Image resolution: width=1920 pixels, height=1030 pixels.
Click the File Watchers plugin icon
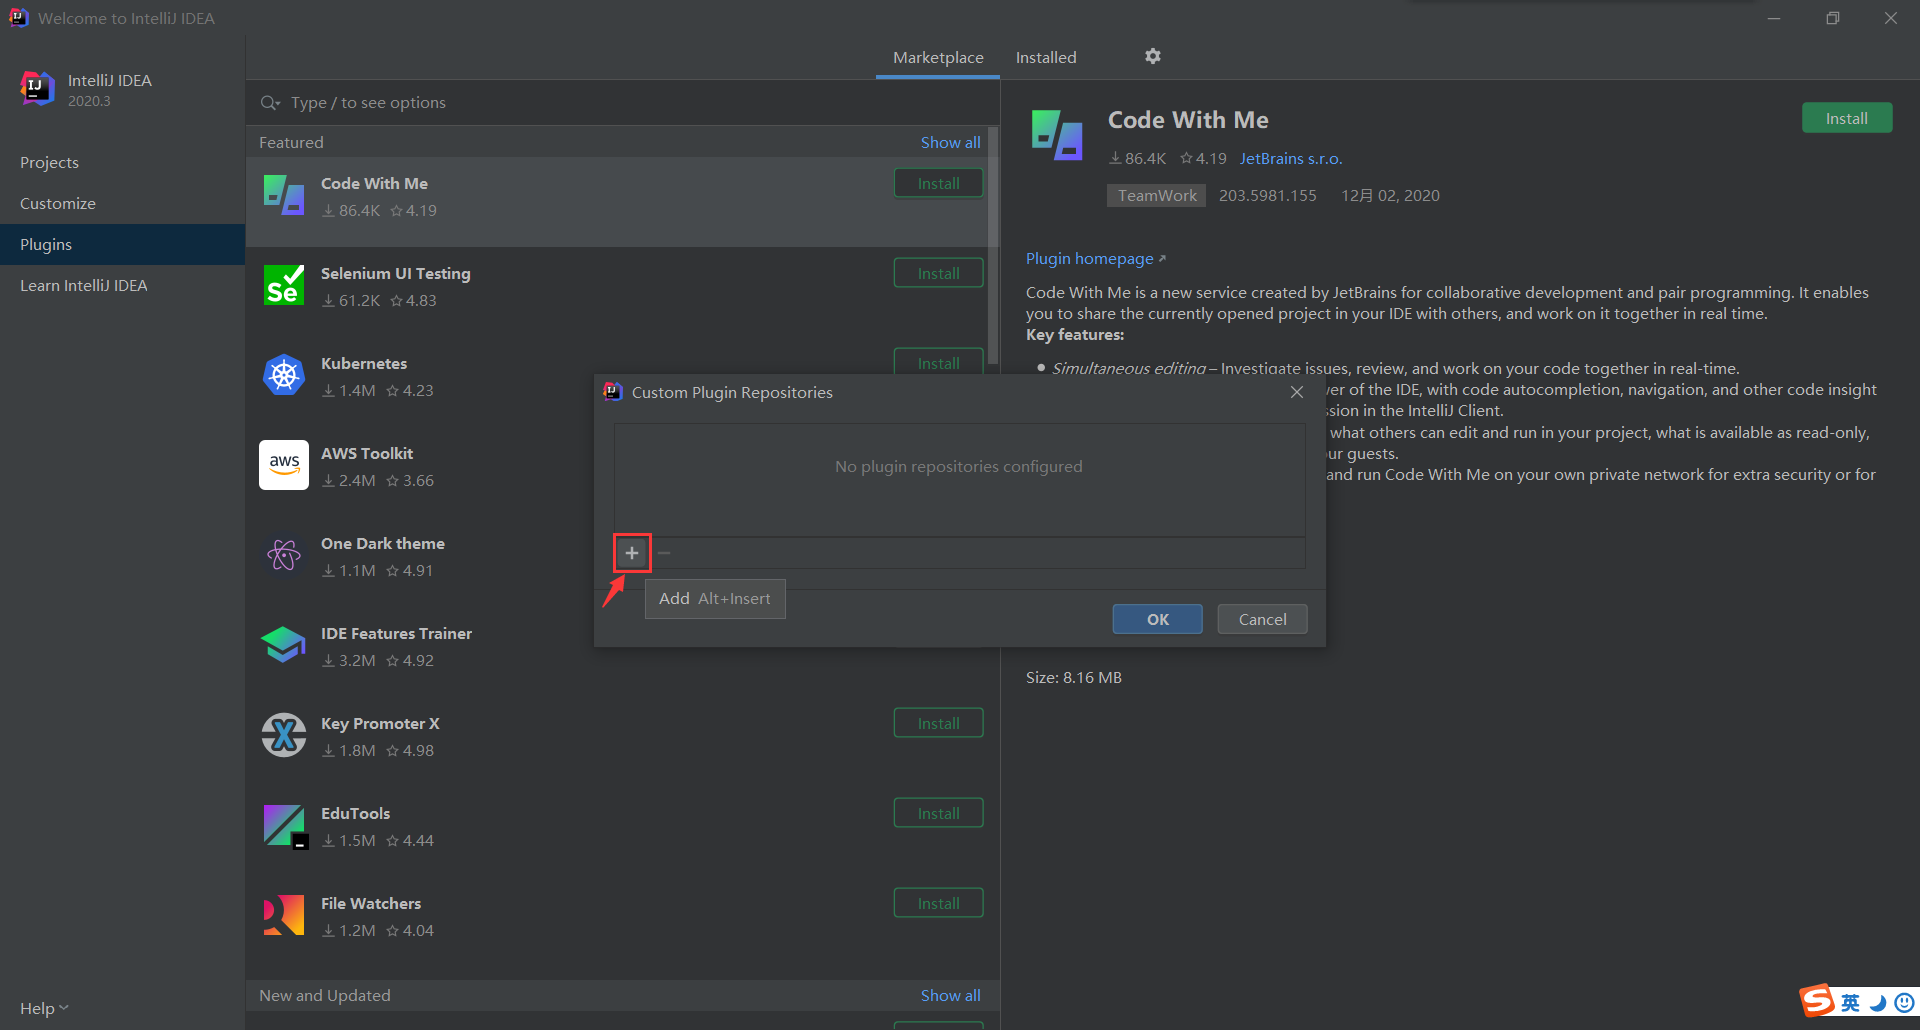click(284, 915)
